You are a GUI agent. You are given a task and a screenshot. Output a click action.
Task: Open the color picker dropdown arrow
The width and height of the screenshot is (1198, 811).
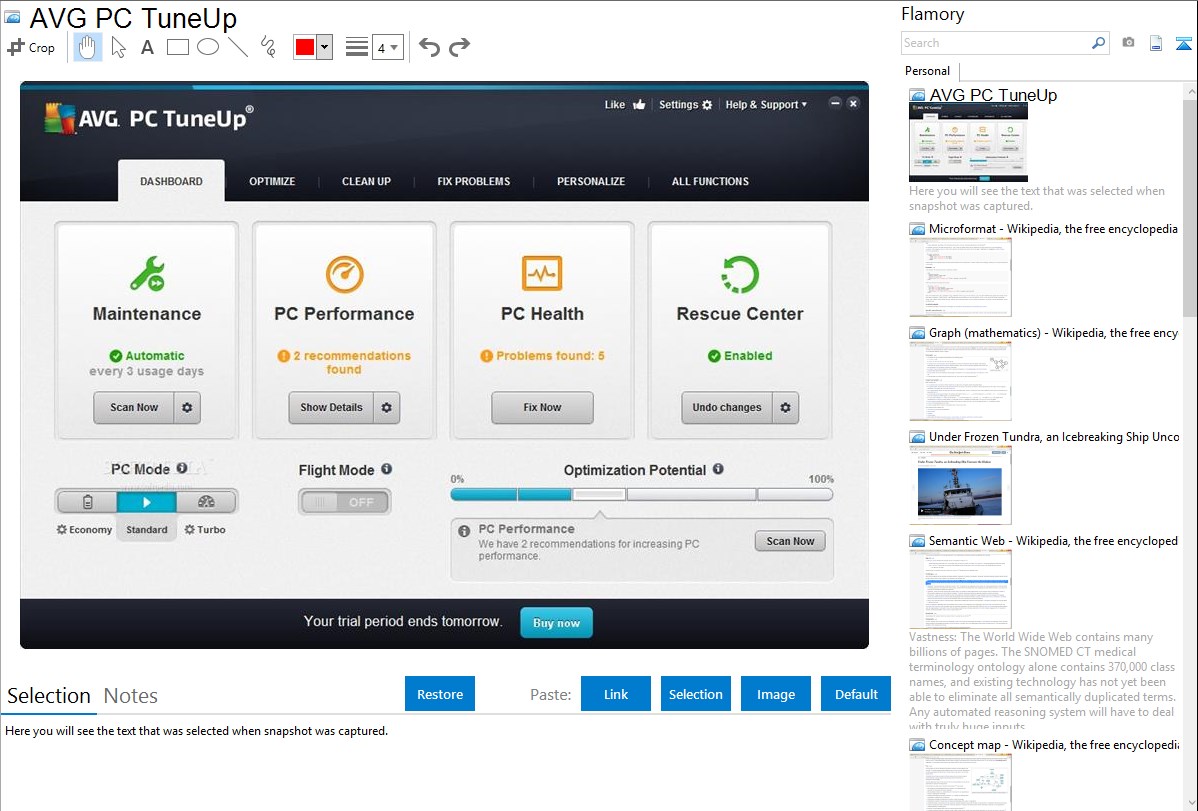click(324, 47)
